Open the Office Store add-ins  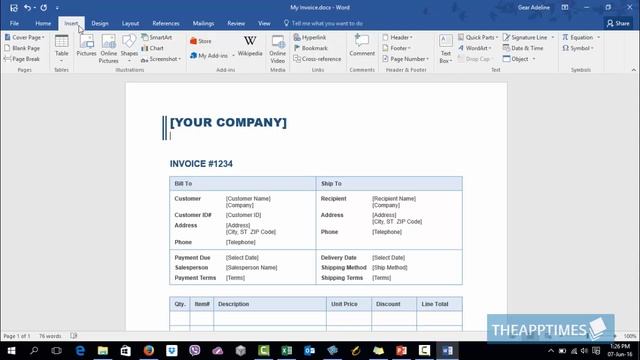[x=201, y=41]
